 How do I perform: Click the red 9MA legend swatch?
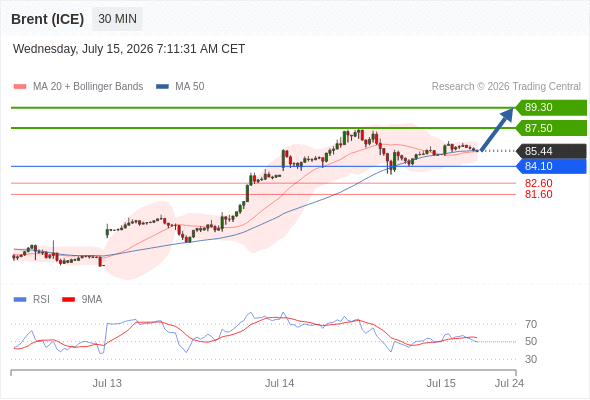(68, 300)
